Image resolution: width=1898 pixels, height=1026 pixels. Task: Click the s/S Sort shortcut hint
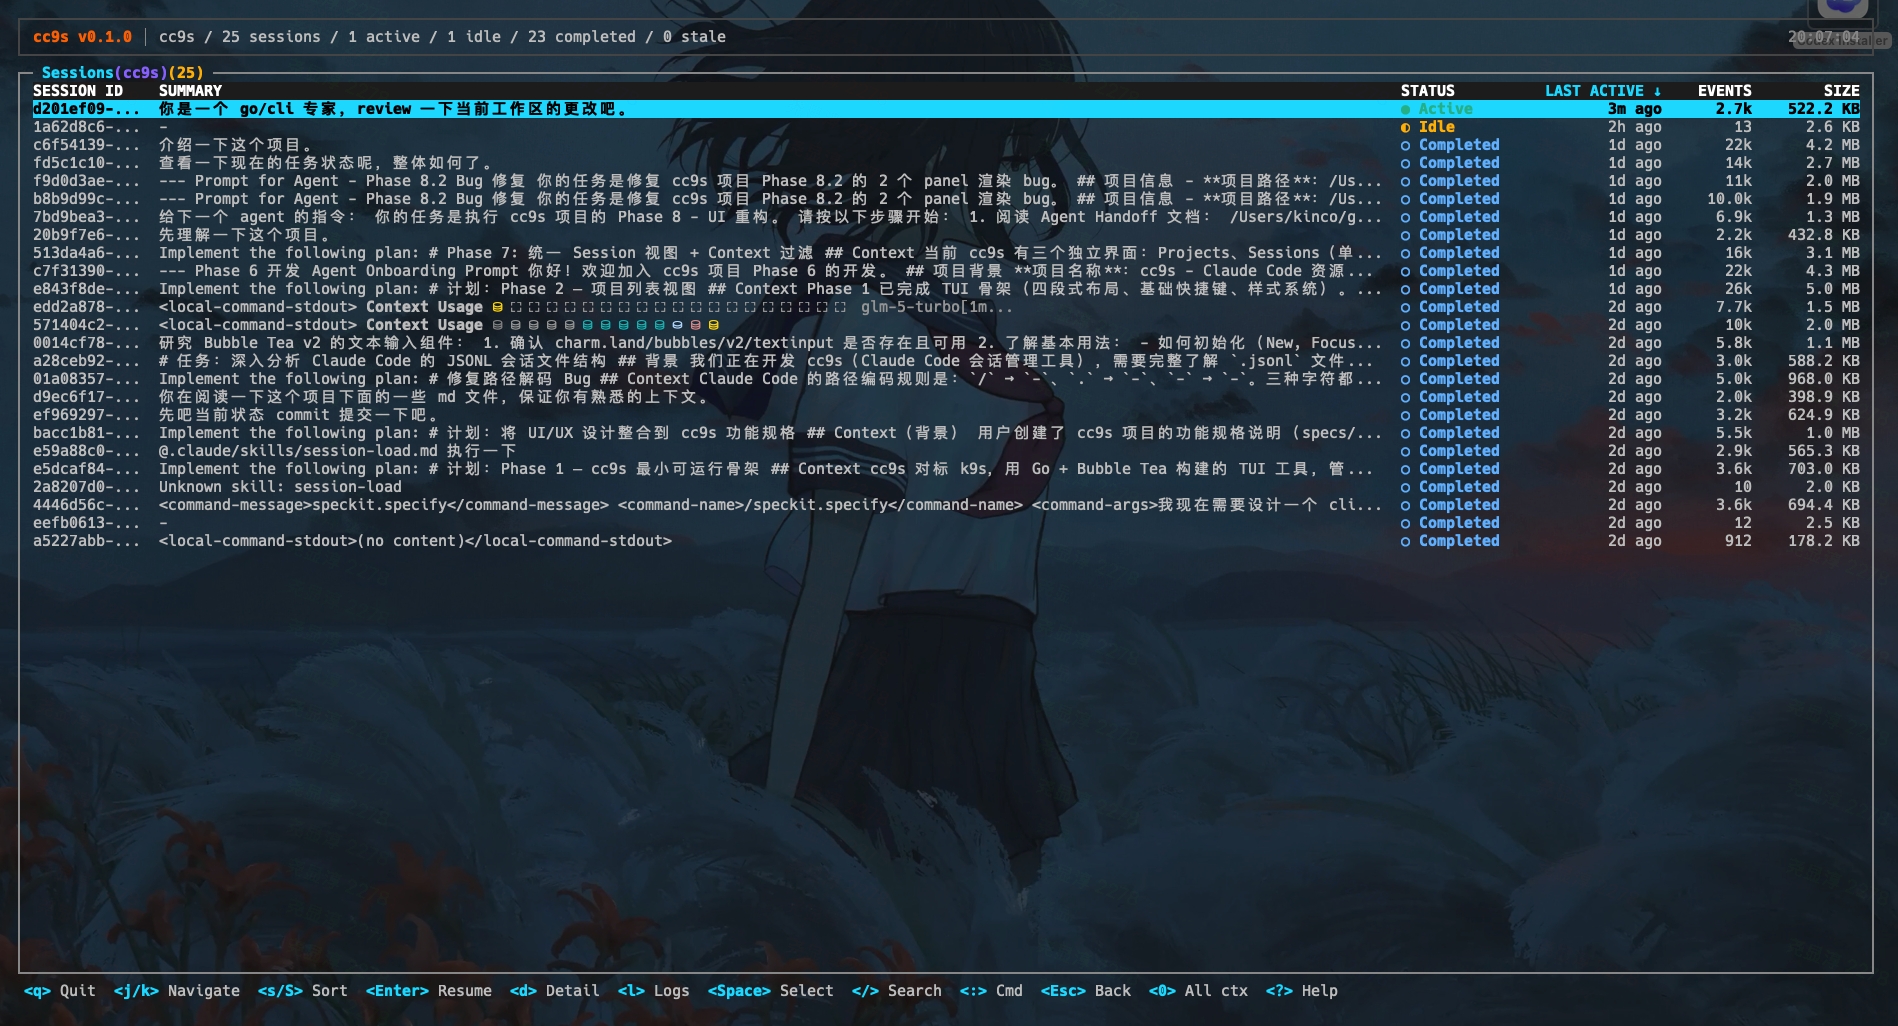(x=303, y=991)
